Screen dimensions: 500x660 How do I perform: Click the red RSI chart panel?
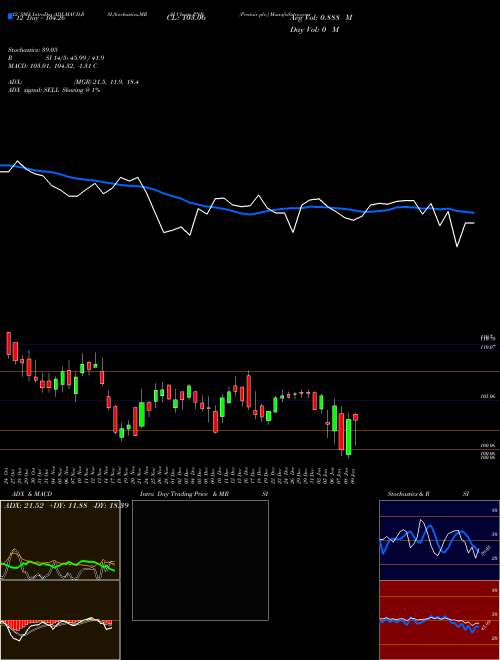tap(439, 620)
